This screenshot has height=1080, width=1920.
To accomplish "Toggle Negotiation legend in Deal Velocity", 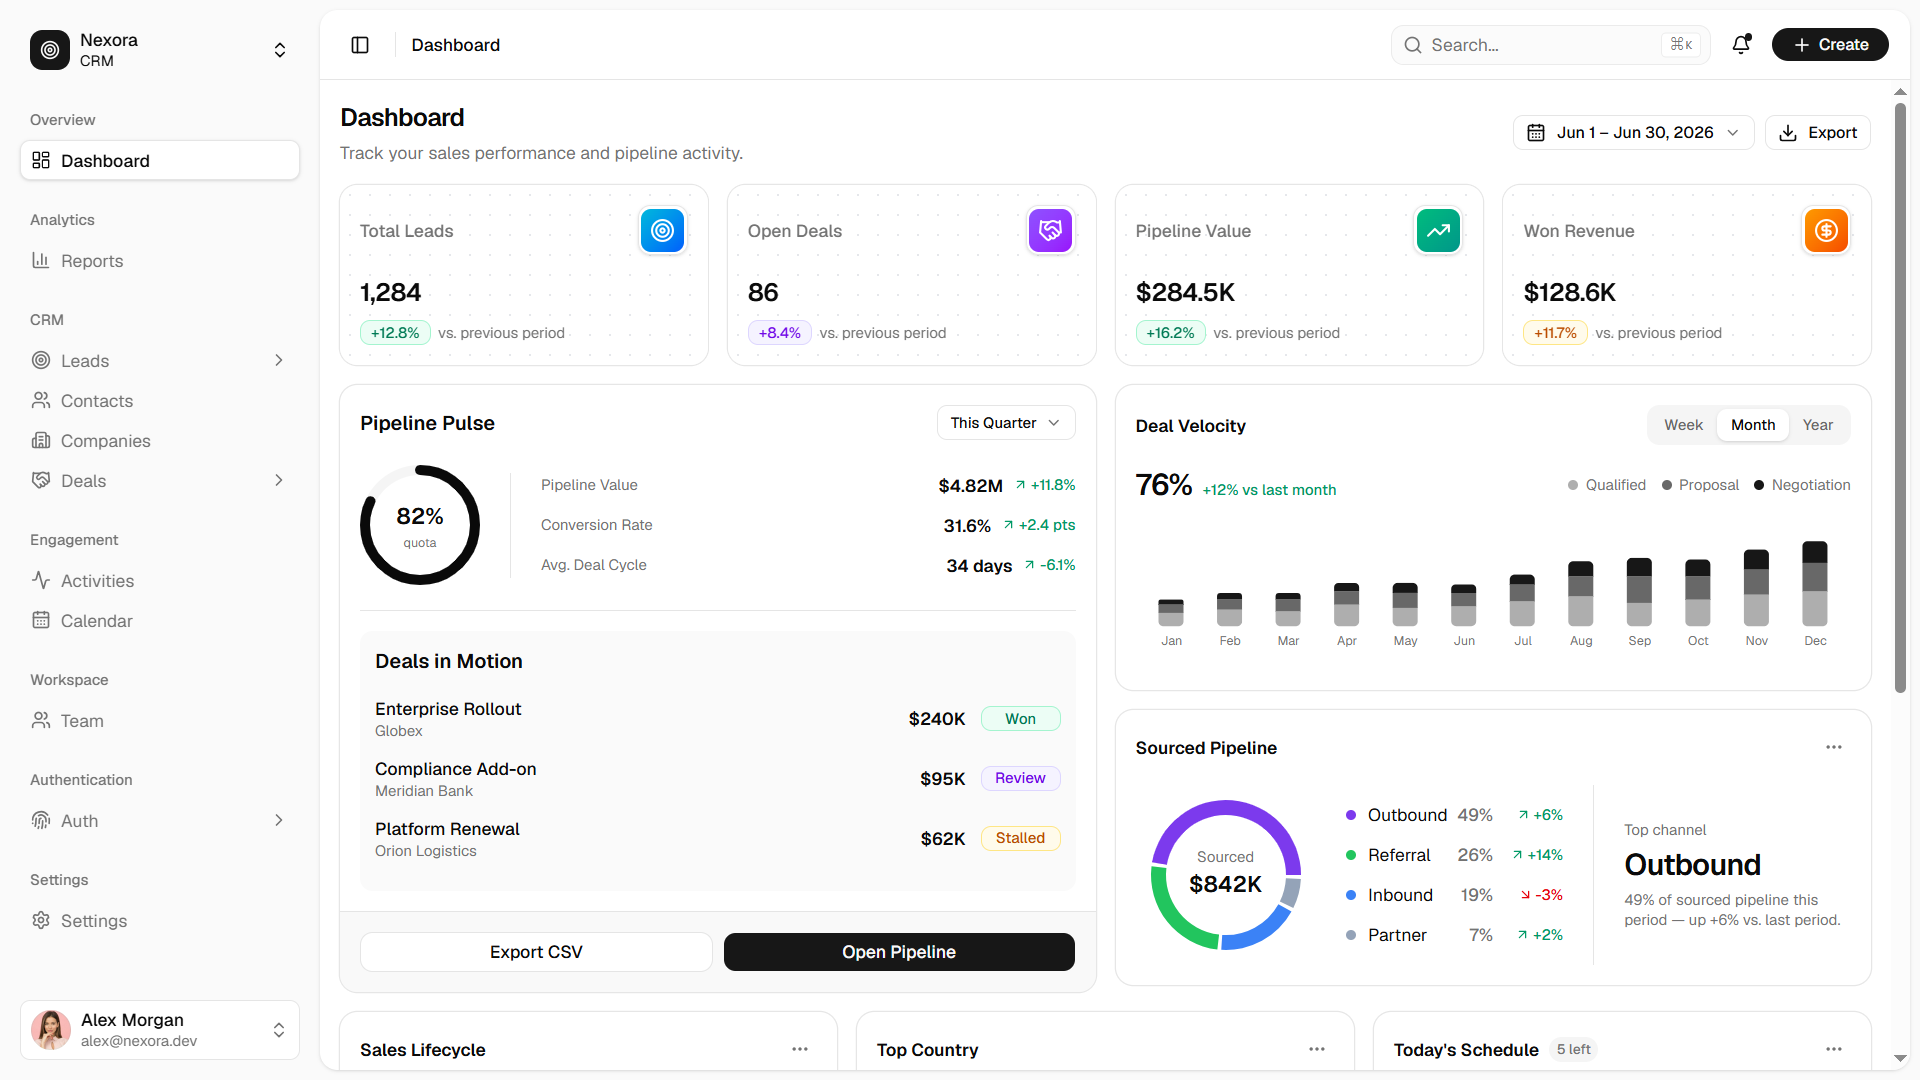I will pos(1802,485).
